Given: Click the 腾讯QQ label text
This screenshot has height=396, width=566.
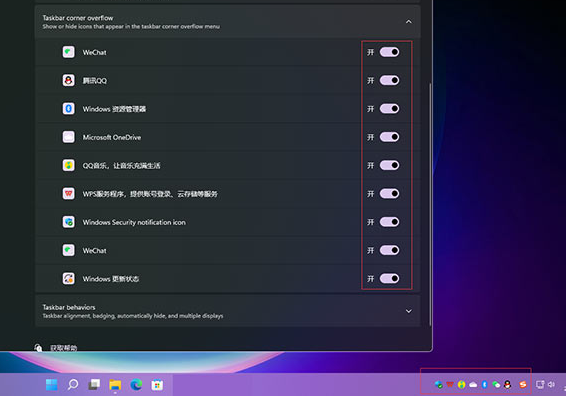Looking at the screenshot, I should [x=95, y=80].
